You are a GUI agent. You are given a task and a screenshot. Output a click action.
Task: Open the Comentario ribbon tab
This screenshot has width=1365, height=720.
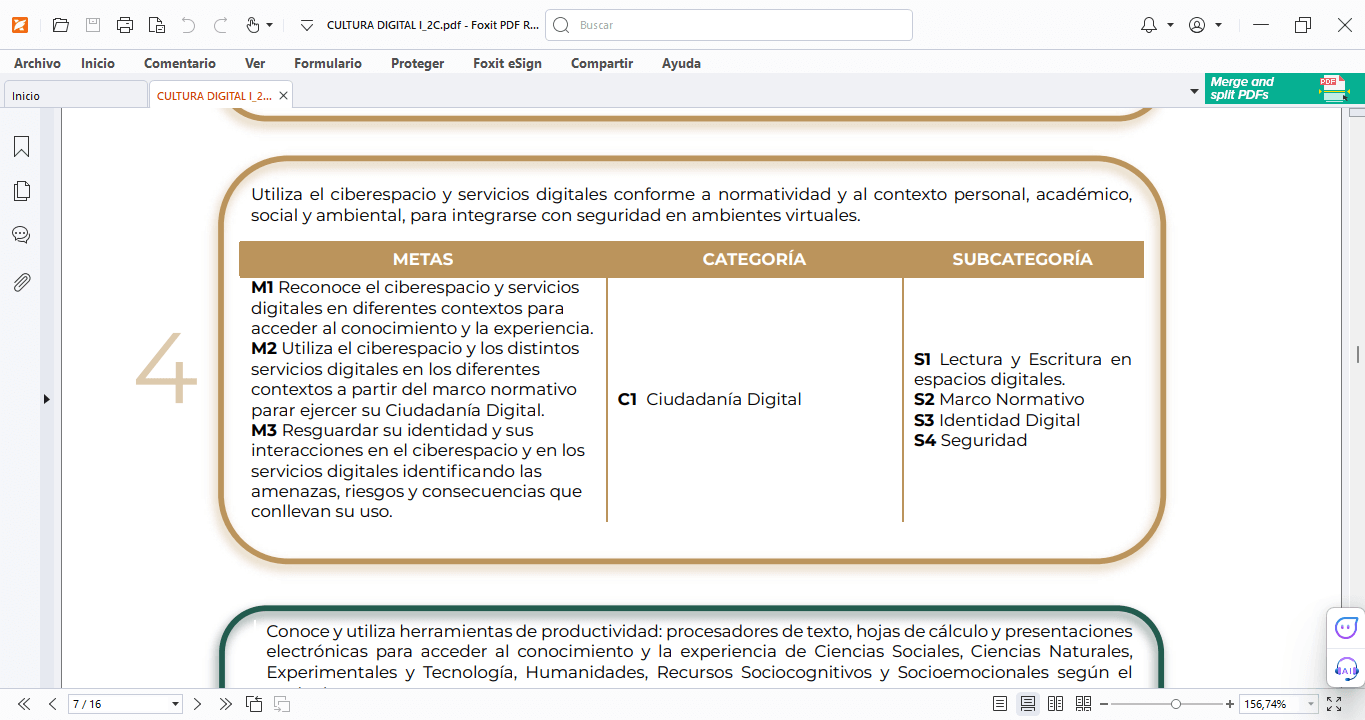[x=180, y=63]
